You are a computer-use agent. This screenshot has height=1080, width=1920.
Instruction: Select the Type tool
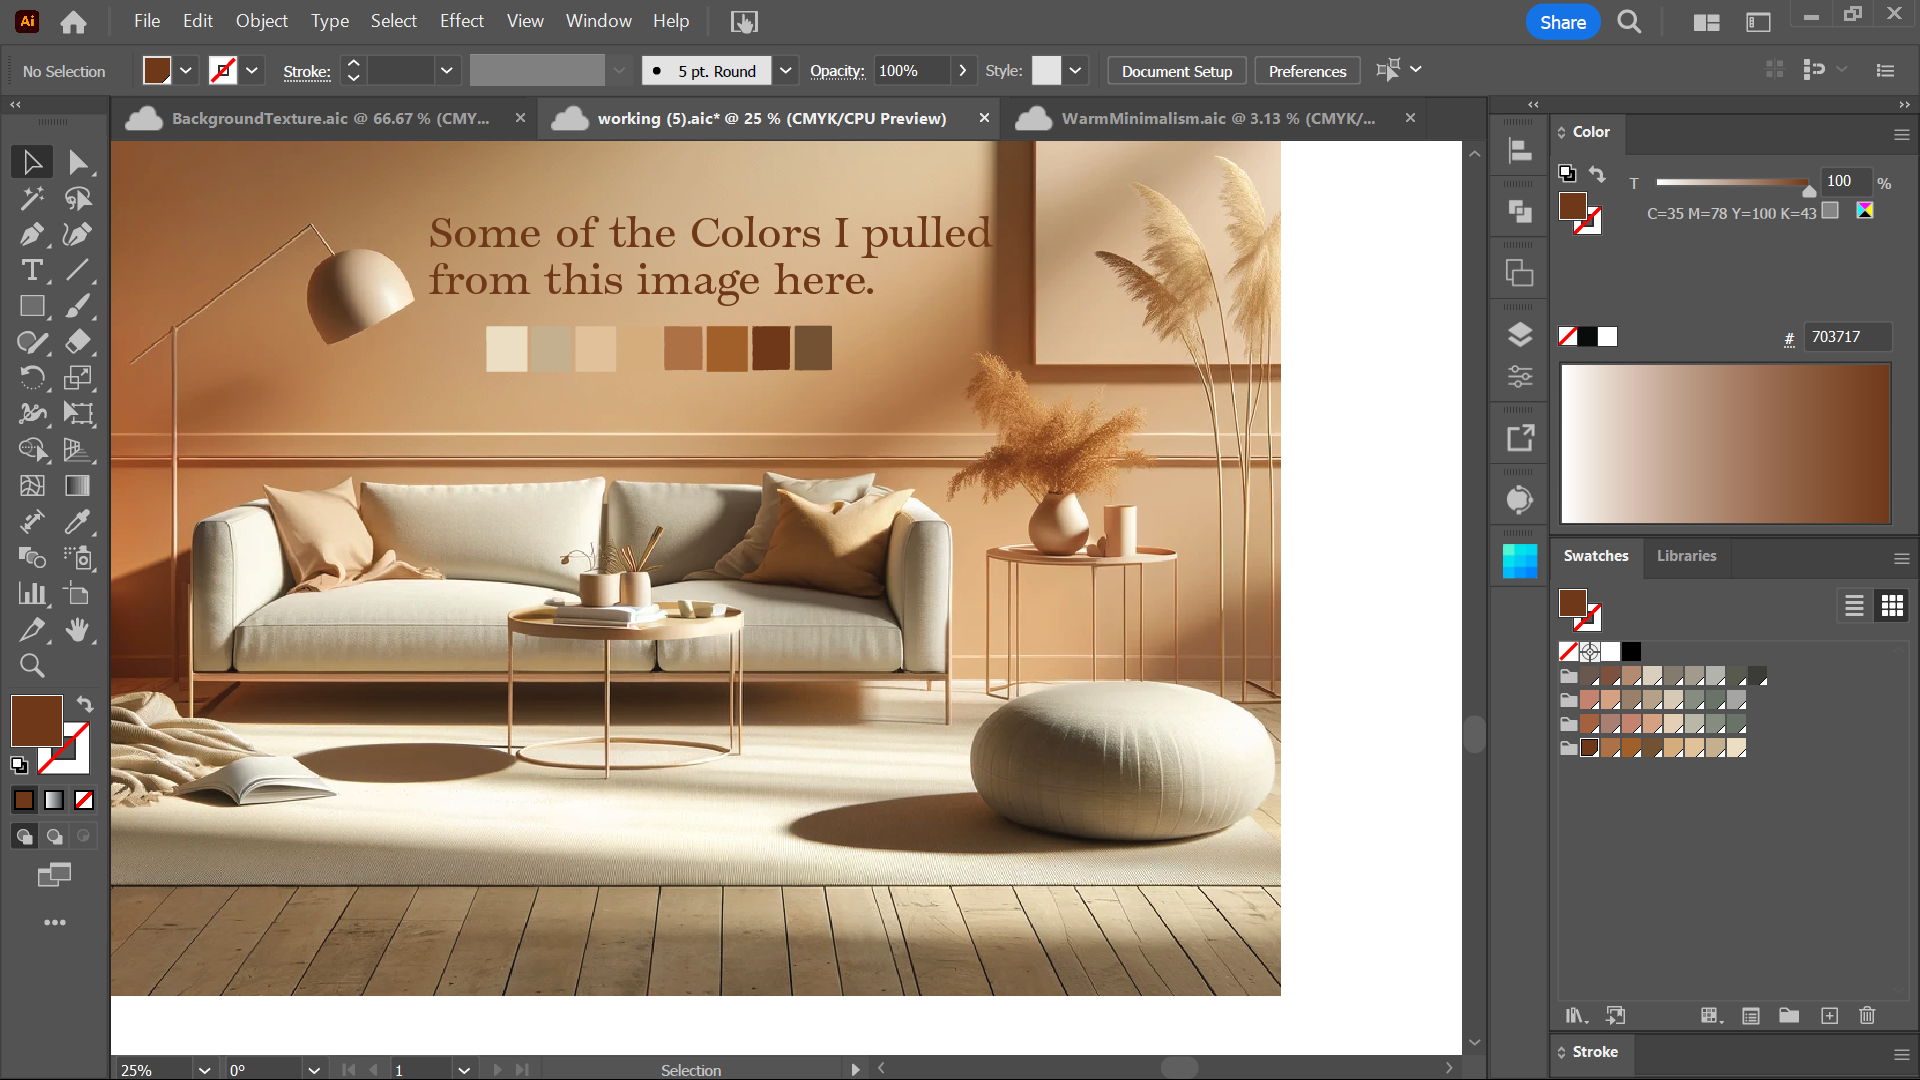point(32,270)
